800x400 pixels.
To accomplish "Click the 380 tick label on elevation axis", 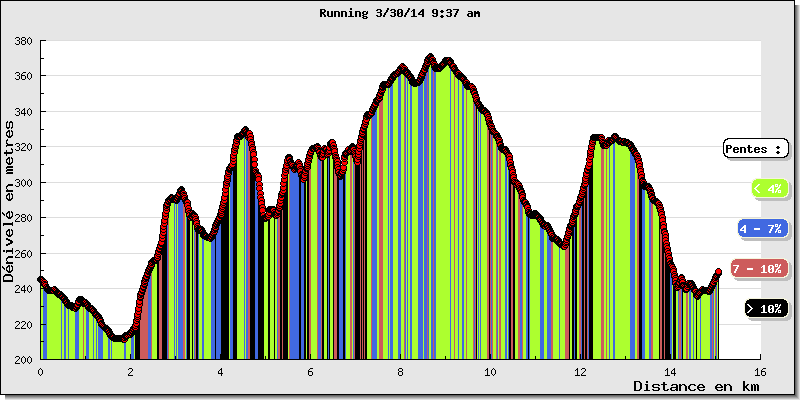I will click(23, 40).
